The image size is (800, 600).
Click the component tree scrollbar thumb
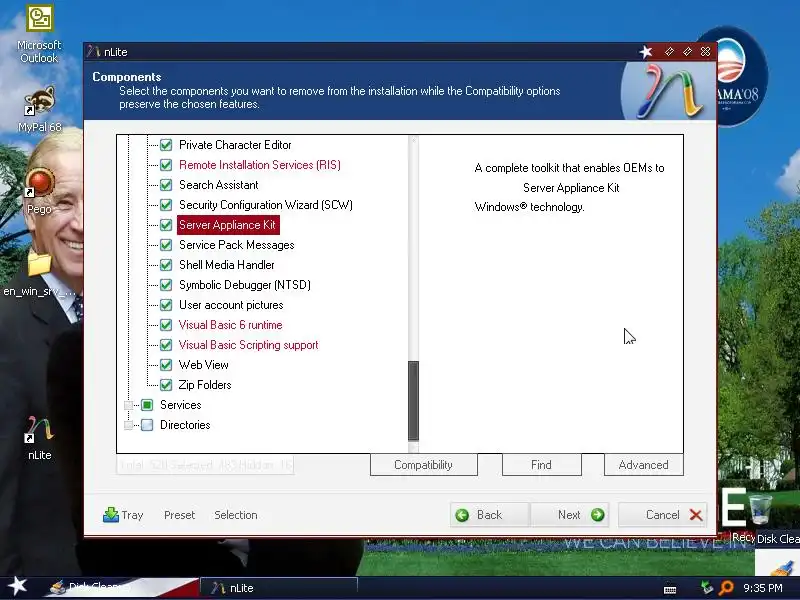click(x=413, y=400)
